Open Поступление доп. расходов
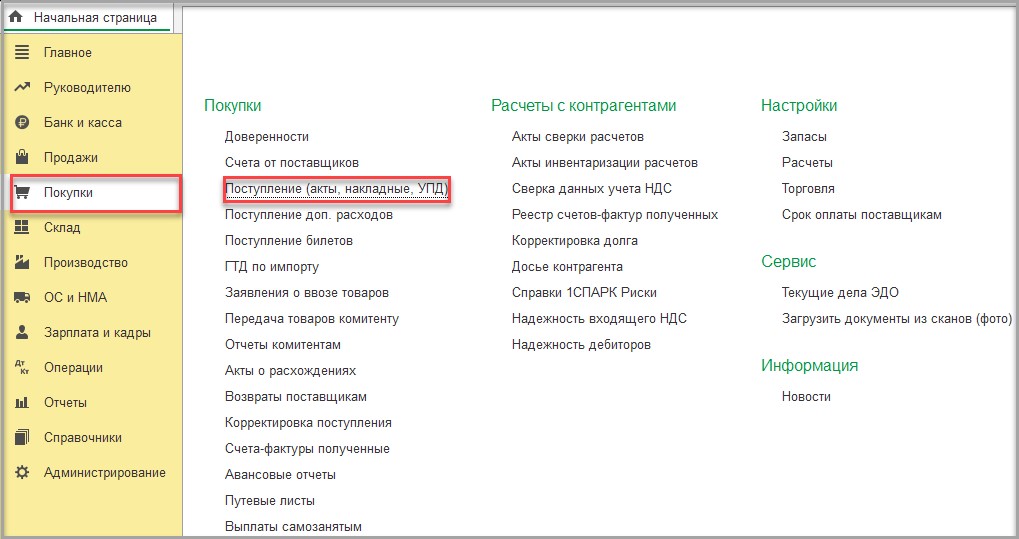1019x539 pixels. click(309, 215)
